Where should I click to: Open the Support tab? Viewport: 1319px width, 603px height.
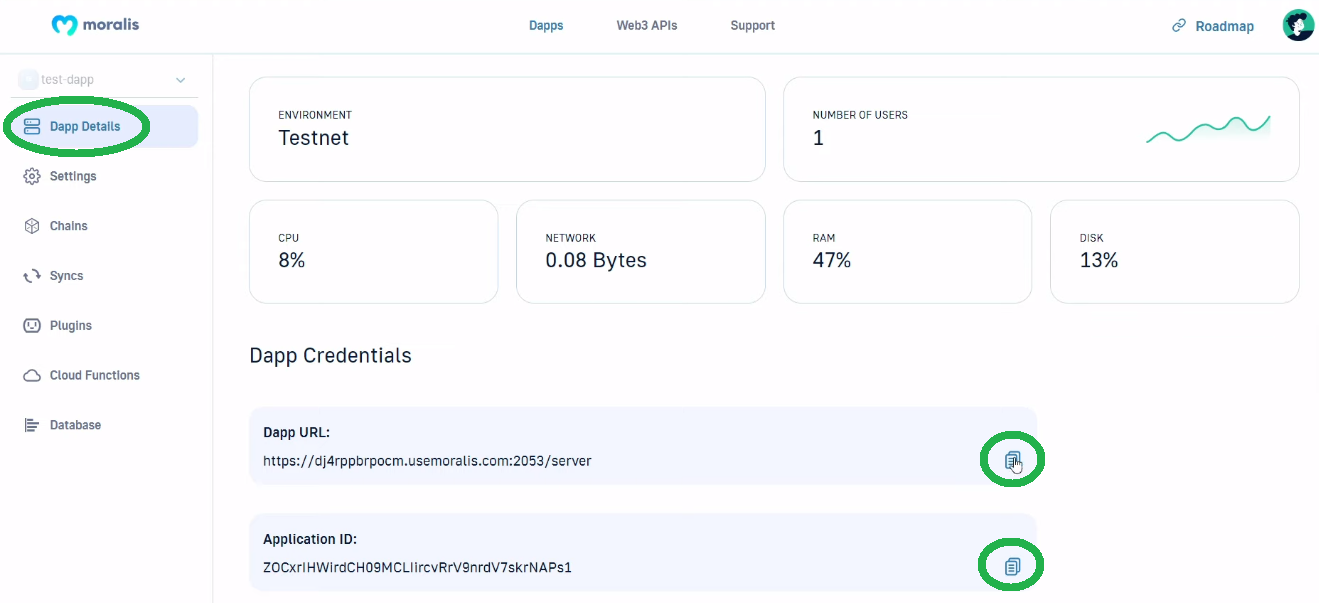click(752, 26)
